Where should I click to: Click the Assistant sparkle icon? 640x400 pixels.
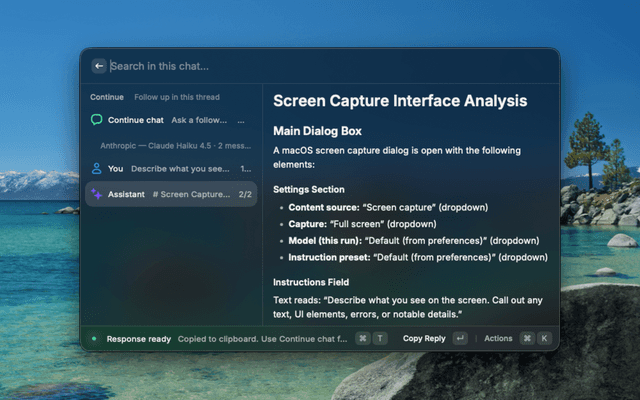96,194
